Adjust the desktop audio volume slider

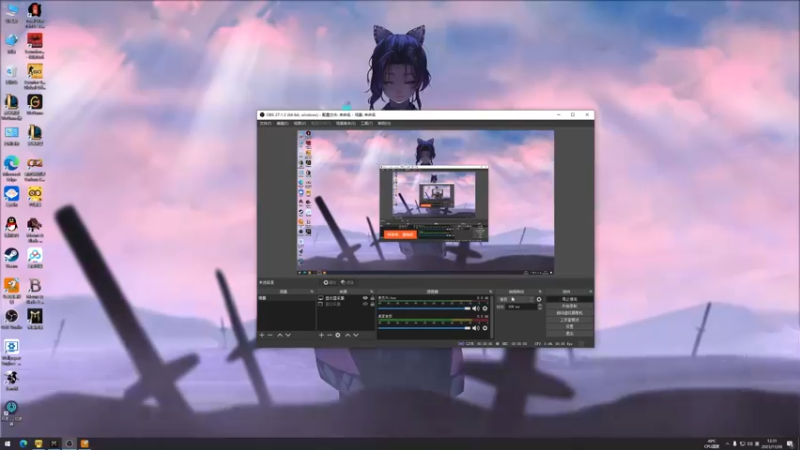[x=424, y=328]
